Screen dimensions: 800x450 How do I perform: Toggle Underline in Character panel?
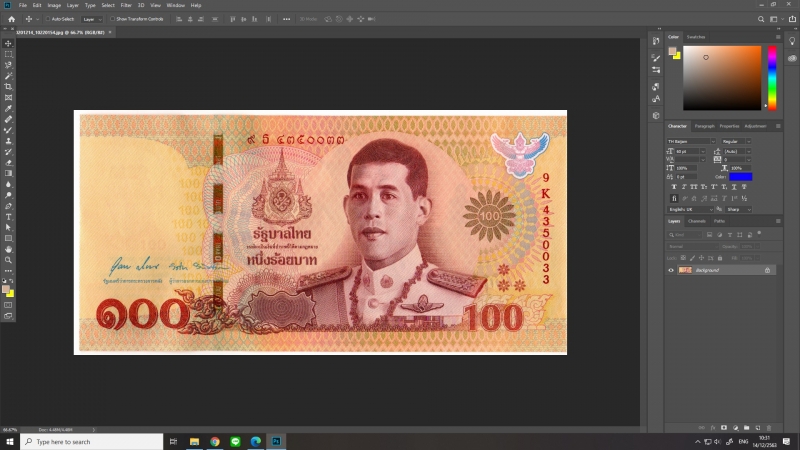pos(734,187)
